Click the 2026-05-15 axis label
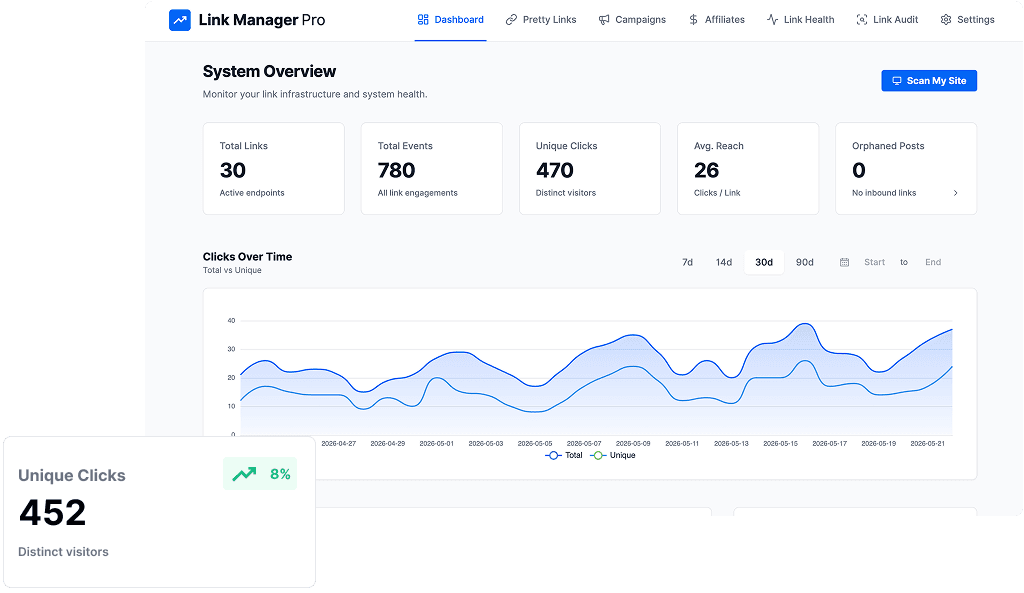This screenshot has height=593, width=1024. (x=780, y=443)
